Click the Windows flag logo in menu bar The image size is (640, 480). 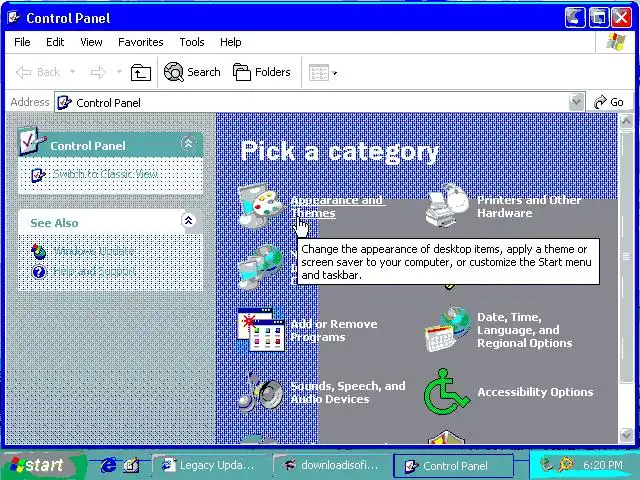tap(615, 42)
